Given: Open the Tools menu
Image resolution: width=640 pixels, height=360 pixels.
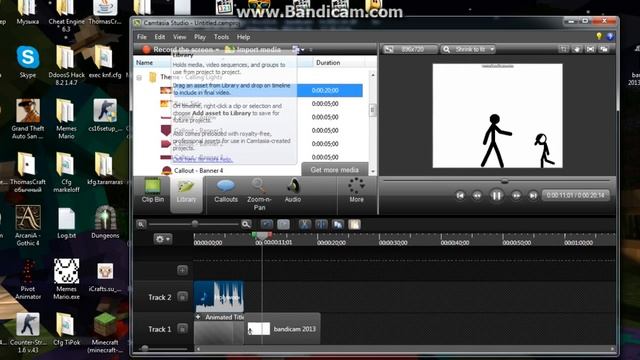Looking at the screenshot, I should (221, 37).
